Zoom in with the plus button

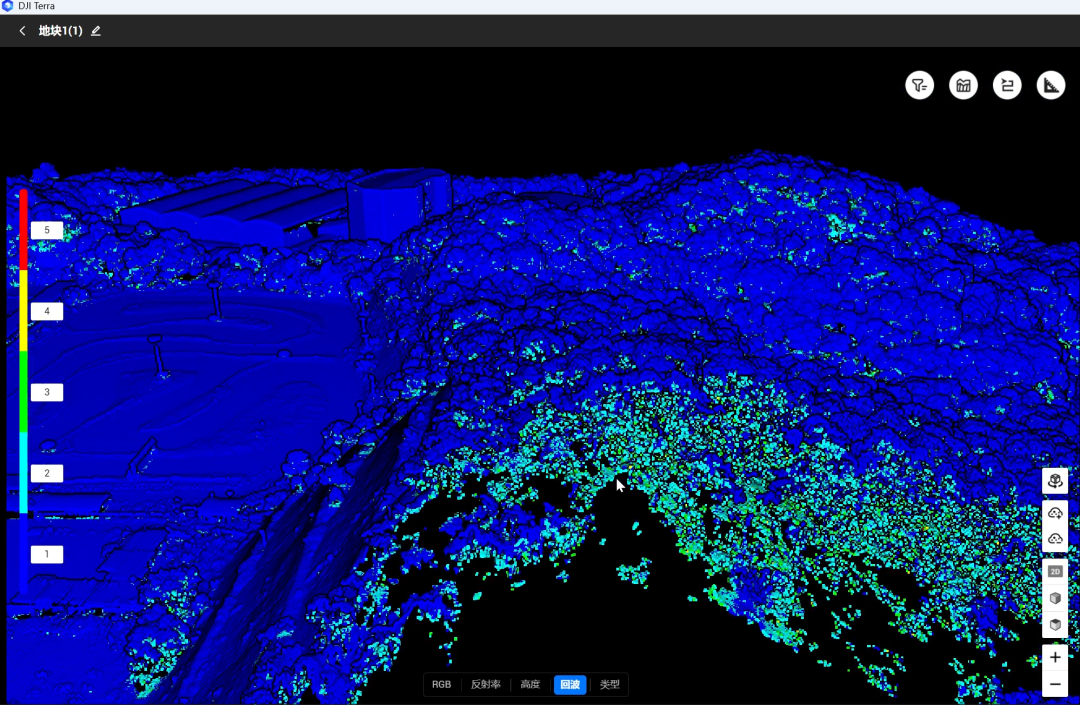pyautogui.click(x=1055, y=658)
